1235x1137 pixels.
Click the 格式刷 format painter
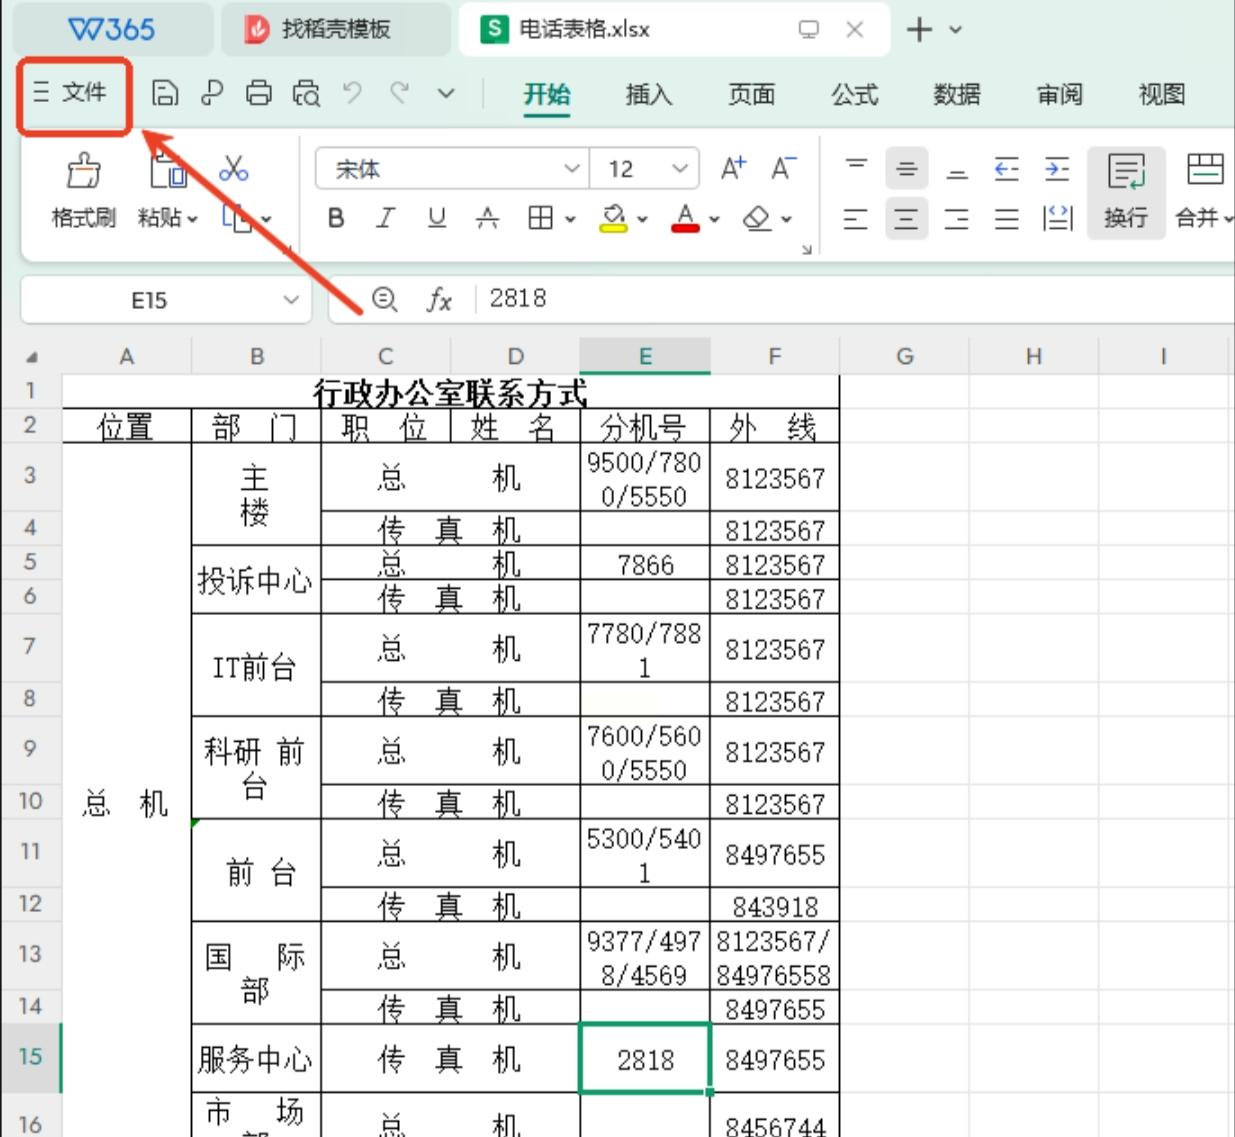84,192
